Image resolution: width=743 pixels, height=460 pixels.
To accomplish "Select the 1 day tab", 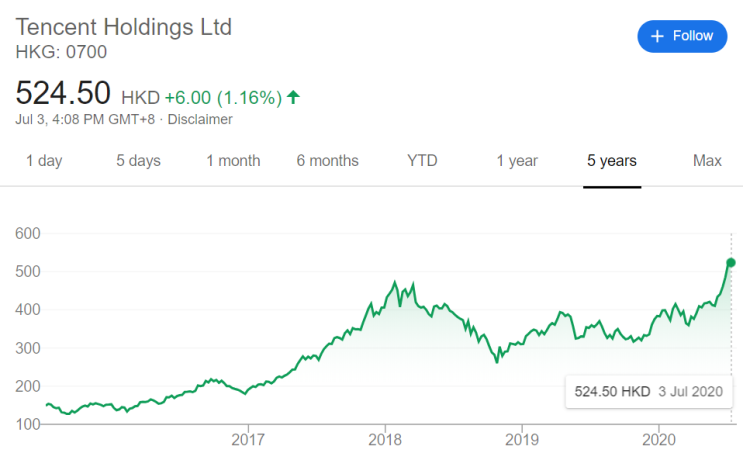I will pyautogui.click(x=43, y=160).
